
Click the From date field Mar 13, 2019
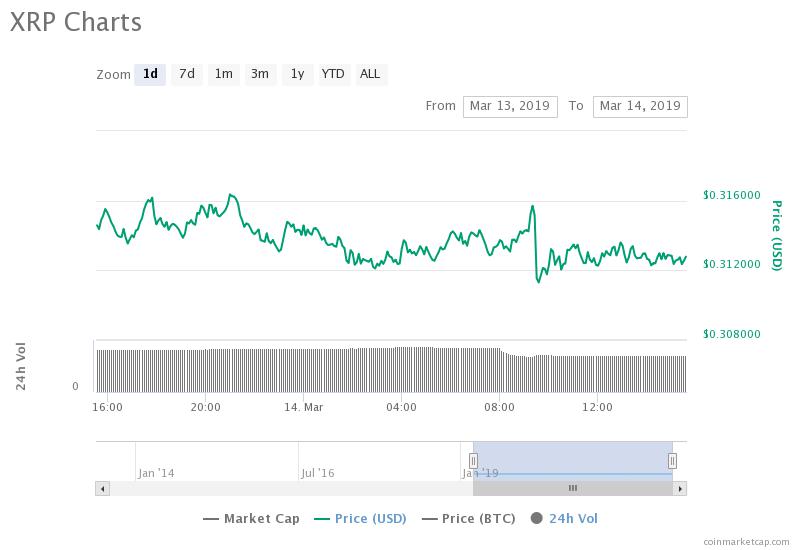coord(510,107)
